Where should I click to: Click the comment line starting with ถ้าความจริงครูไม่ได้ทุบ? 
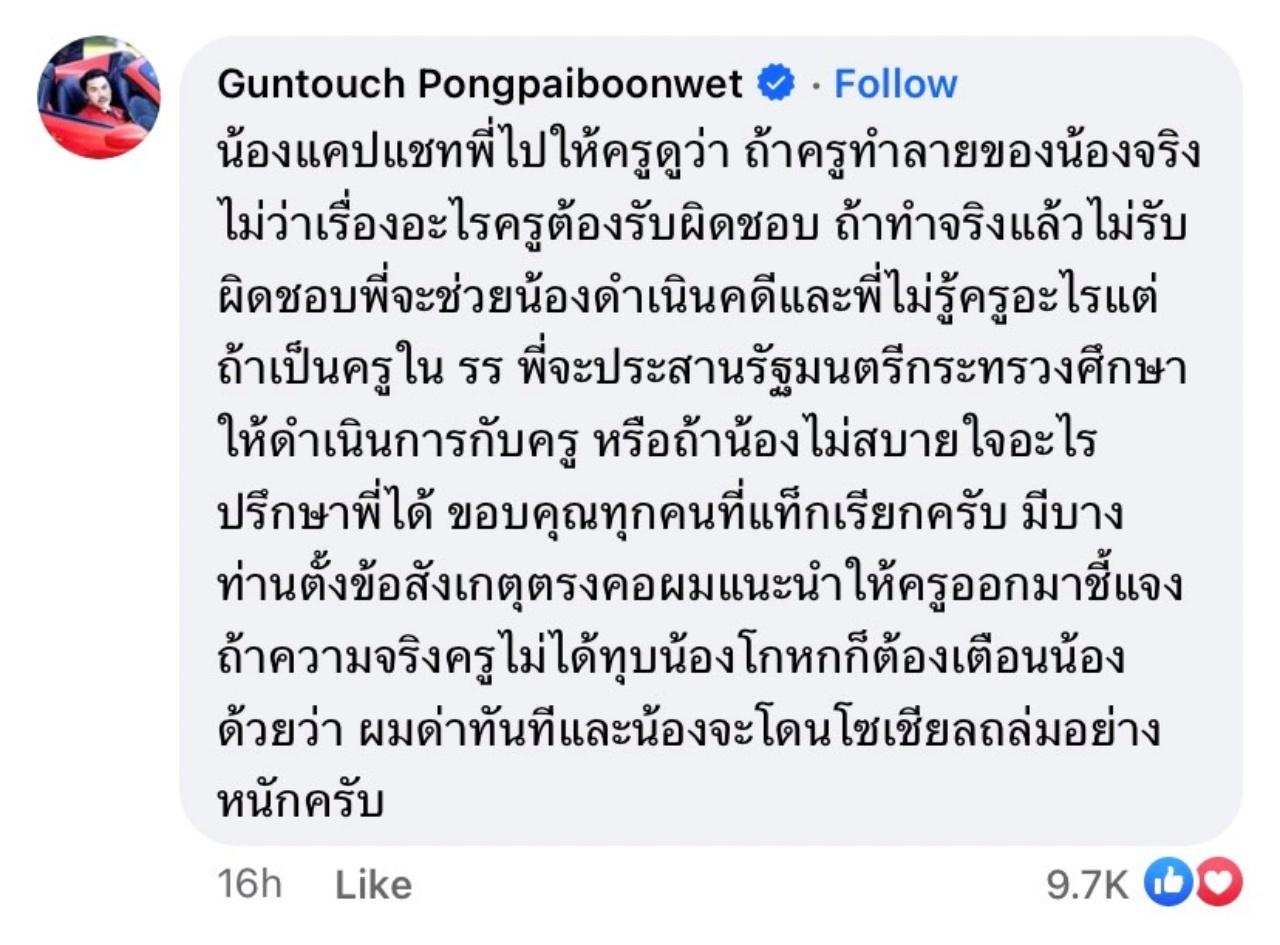[672, 659]
